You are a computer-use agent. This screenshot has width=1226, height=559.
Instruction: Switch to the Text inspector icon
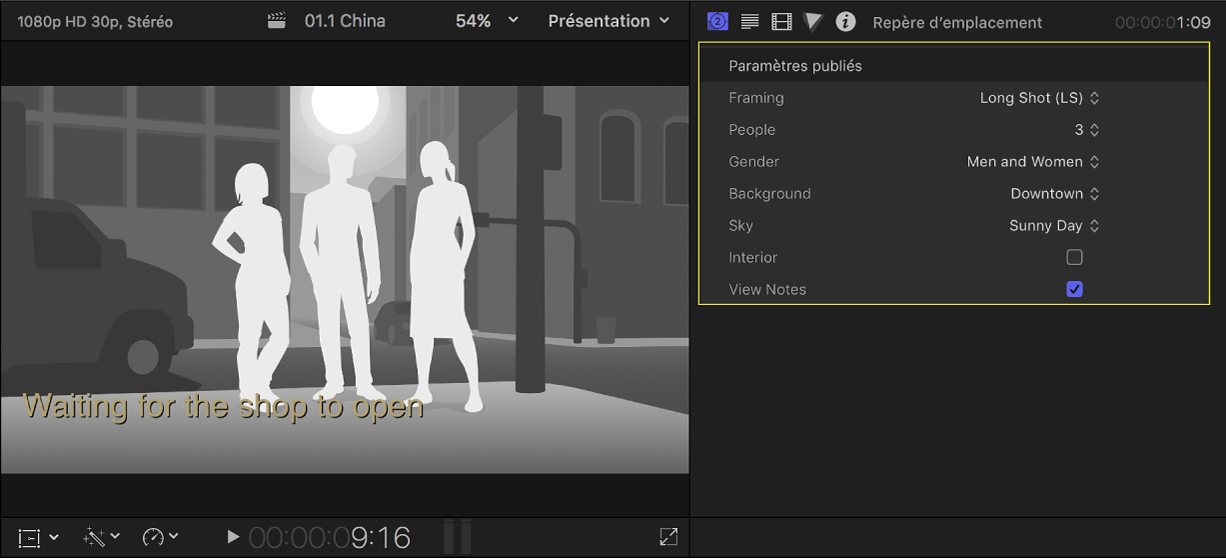[x=749, y=21]
